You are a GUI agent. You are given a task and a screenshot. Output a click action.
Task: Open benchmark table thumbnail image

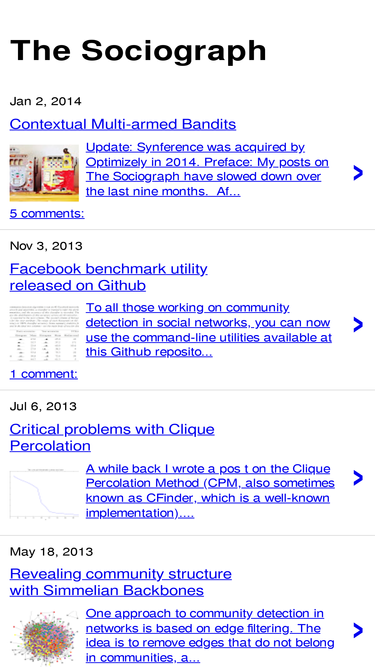click(44, 334)
